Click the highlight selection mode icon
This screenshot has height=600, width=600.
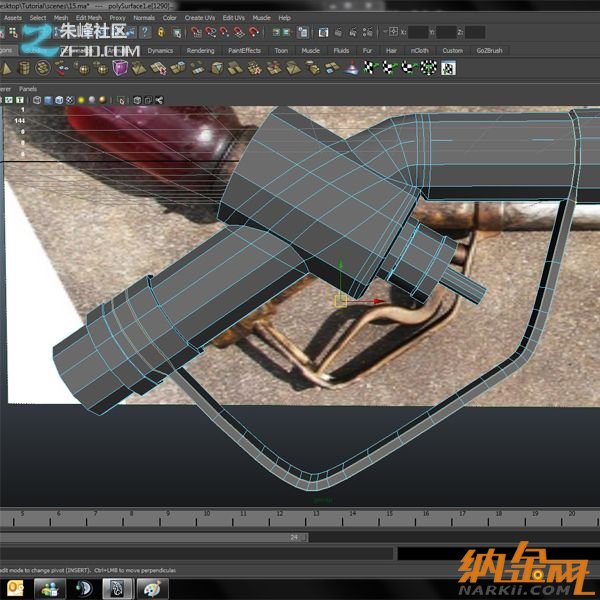177,33
